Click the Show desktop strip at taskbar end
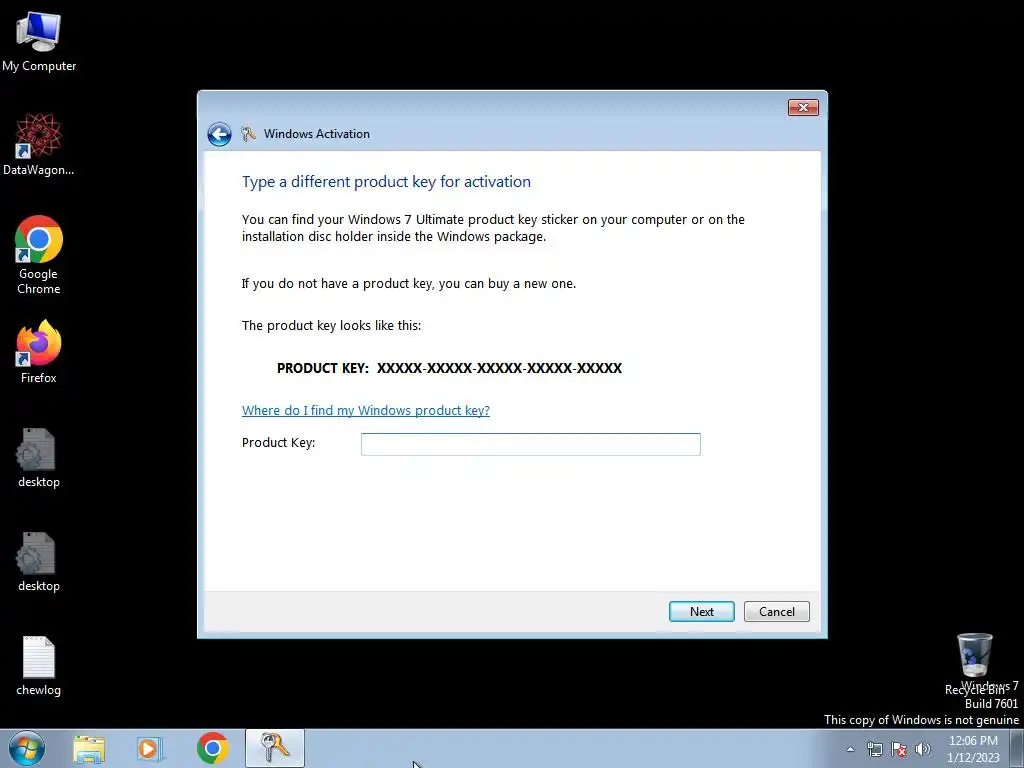The image size is (1024, 768). (1017, 748)
